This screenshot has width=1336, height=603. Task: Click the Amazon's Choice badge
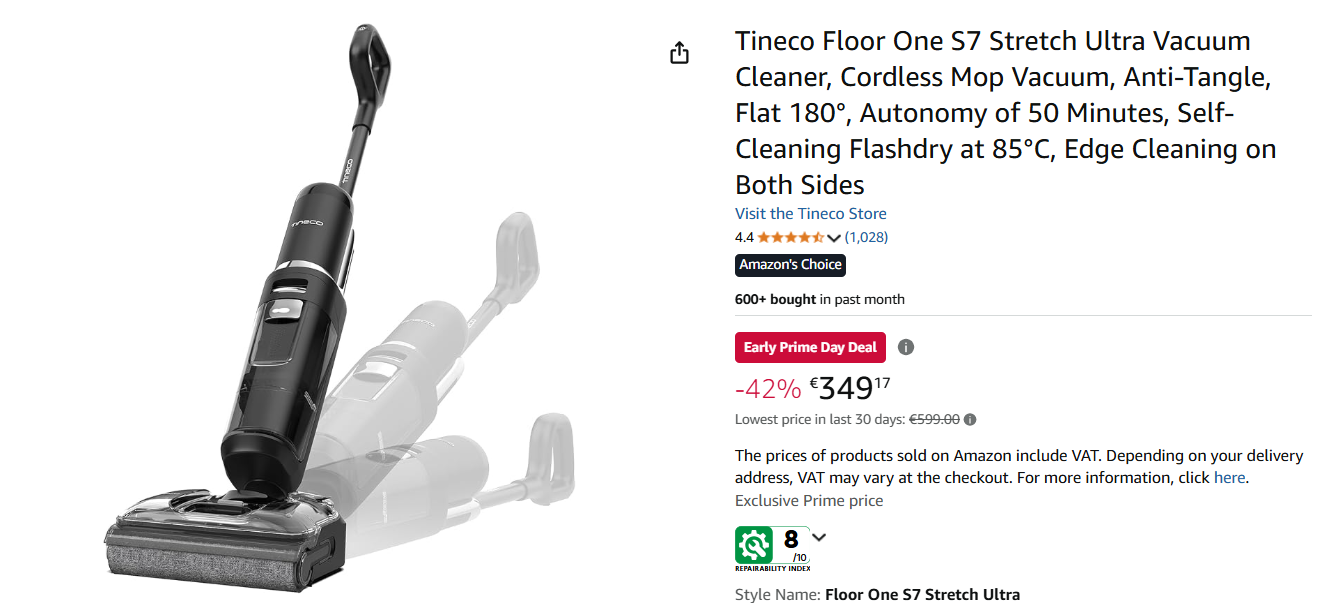[790, 265]
